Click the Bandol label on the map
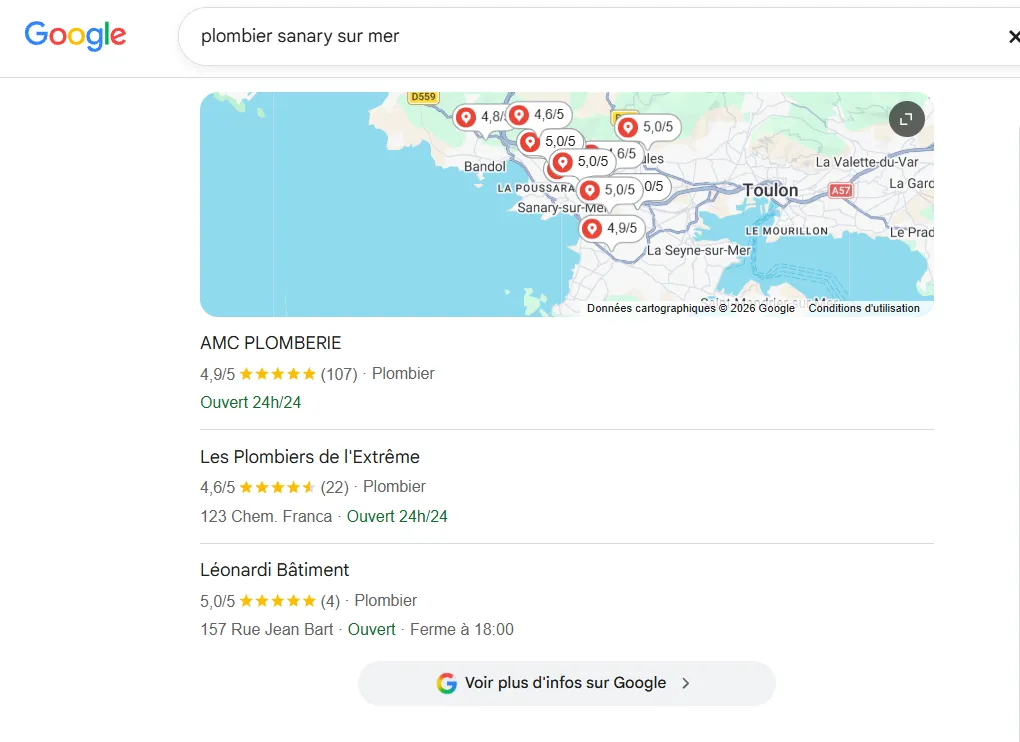 click(x=485, y=166)
